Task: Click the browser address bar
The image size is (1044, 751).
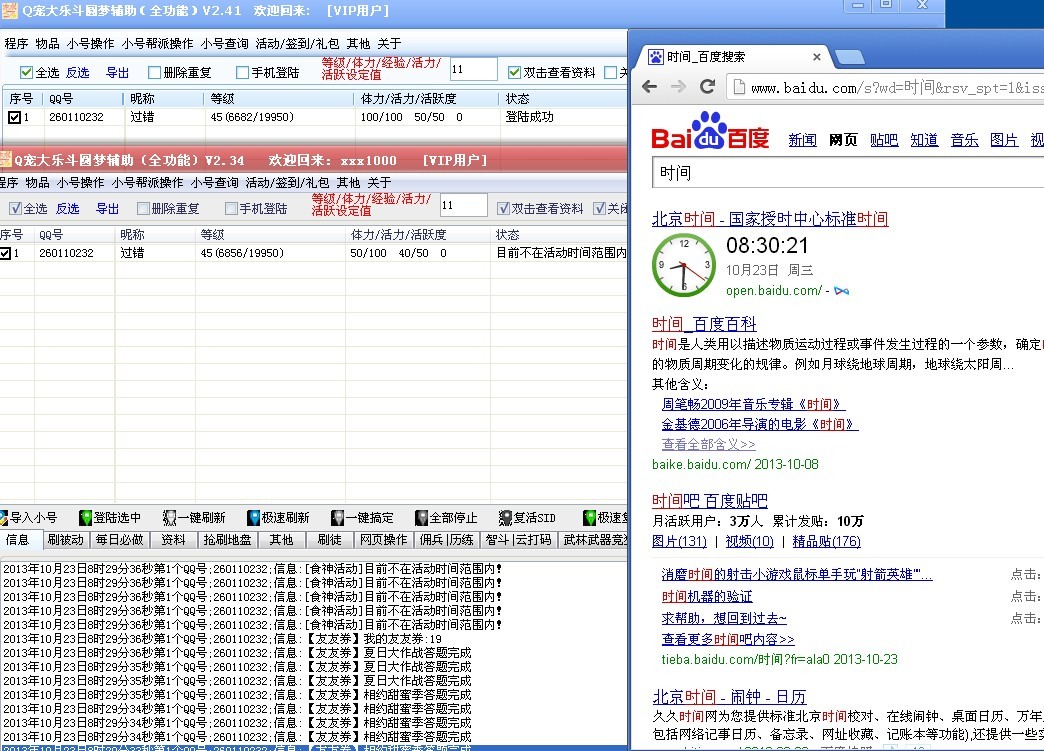Action: click(890, 88)
